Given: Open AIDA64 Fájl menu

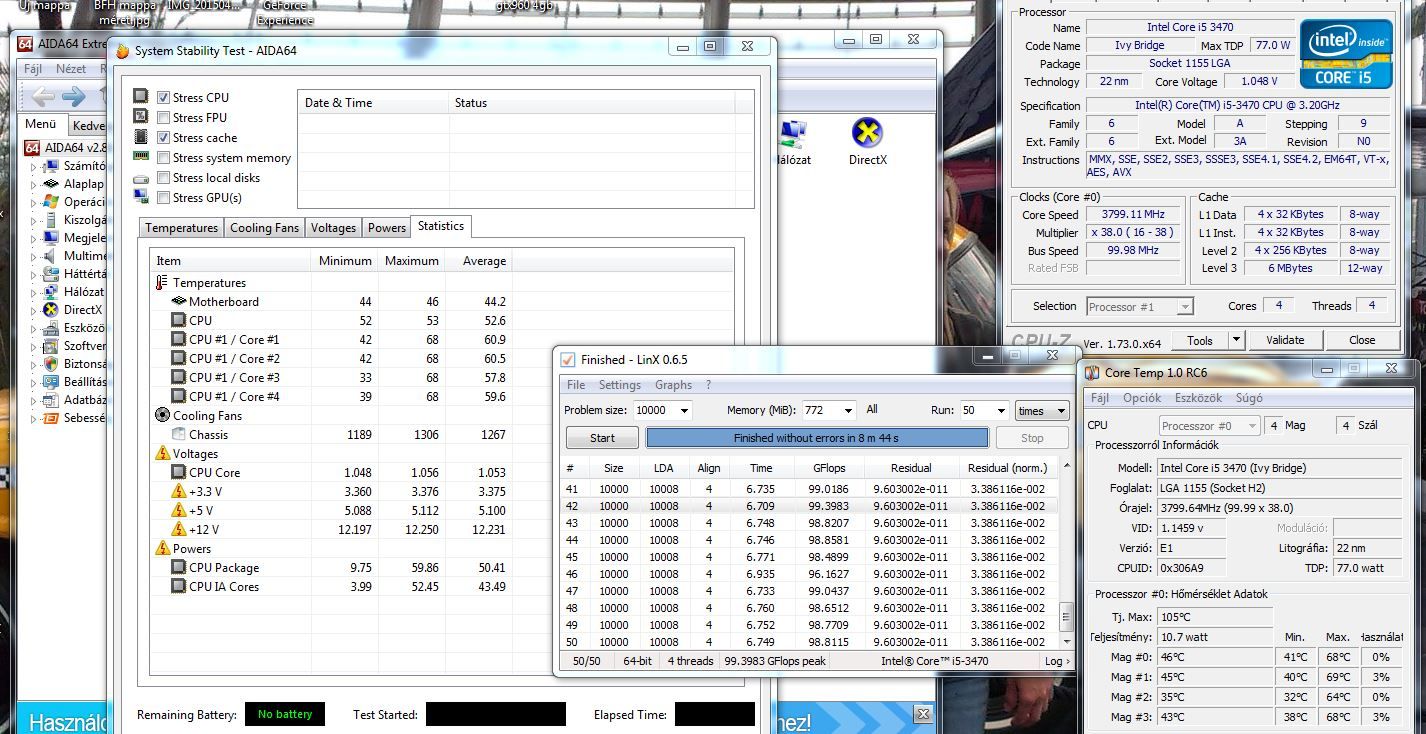Looking at the screenshot, I should tap(32, 70).
